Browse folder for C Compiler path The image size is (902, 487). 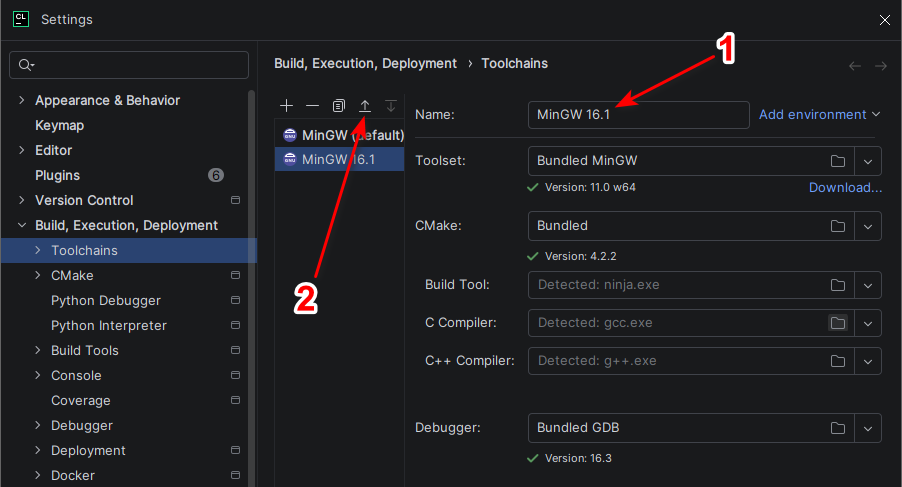pyautogui.click(x=838, y=323)
